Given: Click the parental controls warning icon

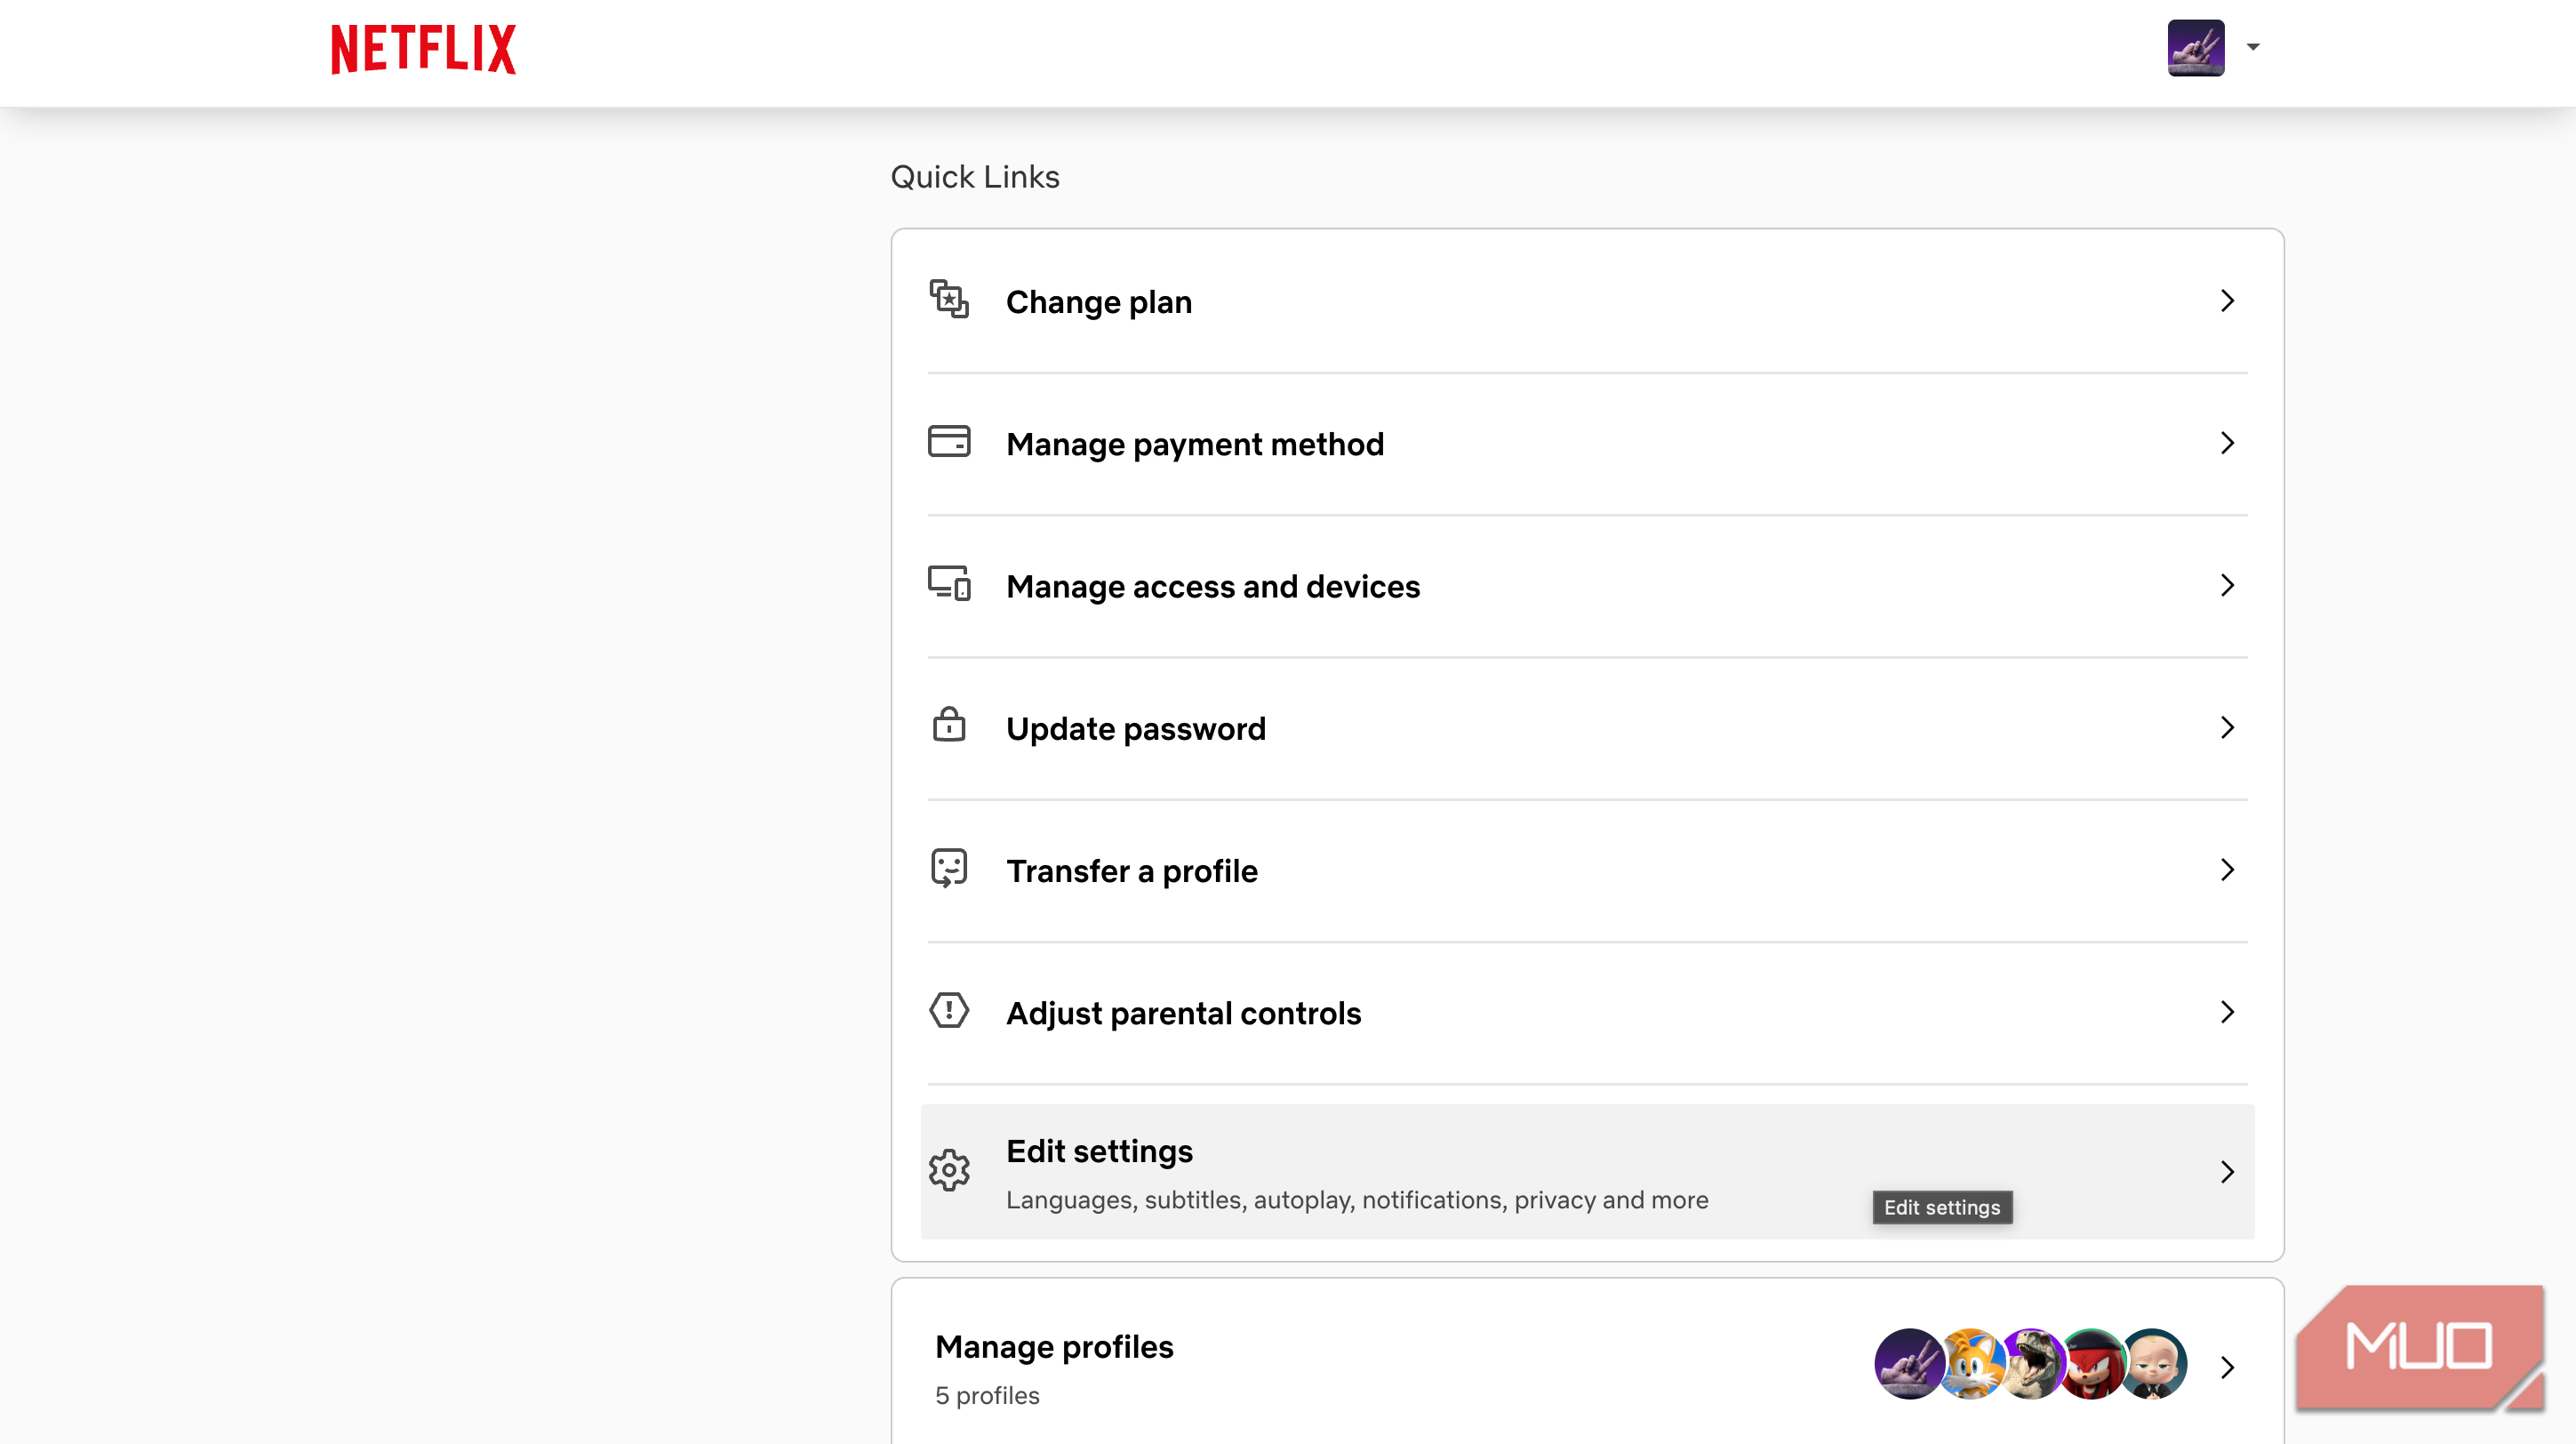Looking at the screenshot, I should [x=948, y=1011].
